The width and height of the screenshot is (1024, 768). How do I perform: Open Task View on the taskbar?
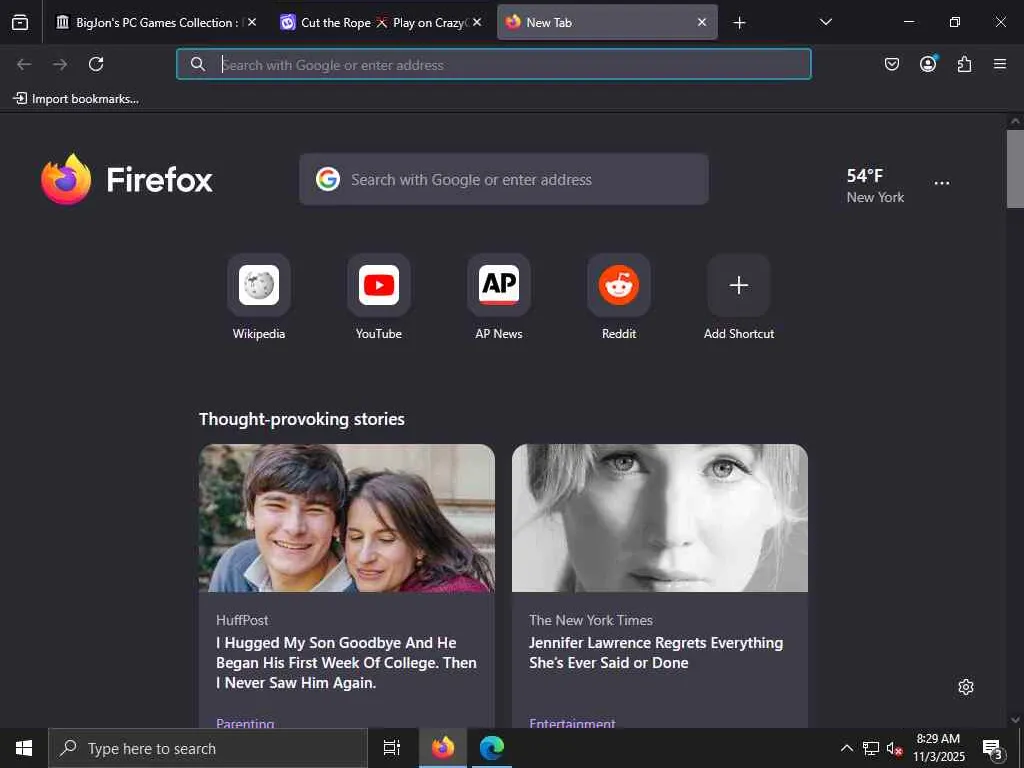click(392, 748)
